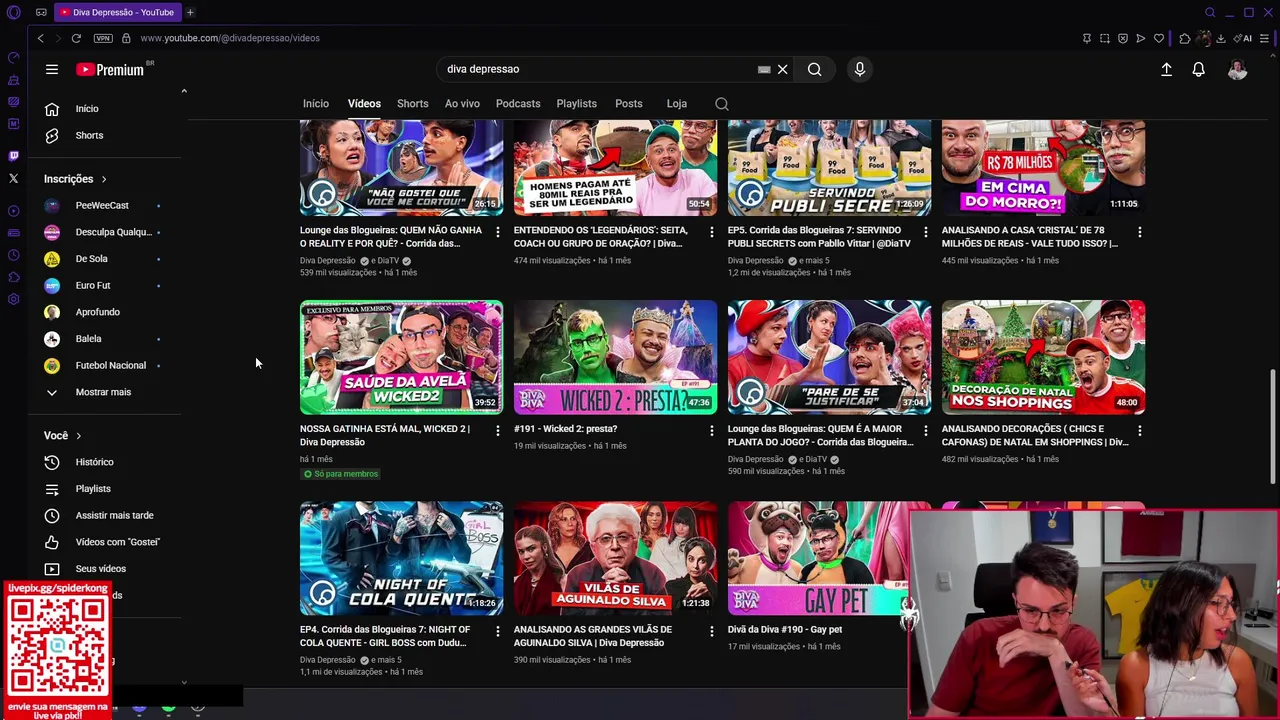Open options menu for the Decorações de Natal video

click(1139, 431)
